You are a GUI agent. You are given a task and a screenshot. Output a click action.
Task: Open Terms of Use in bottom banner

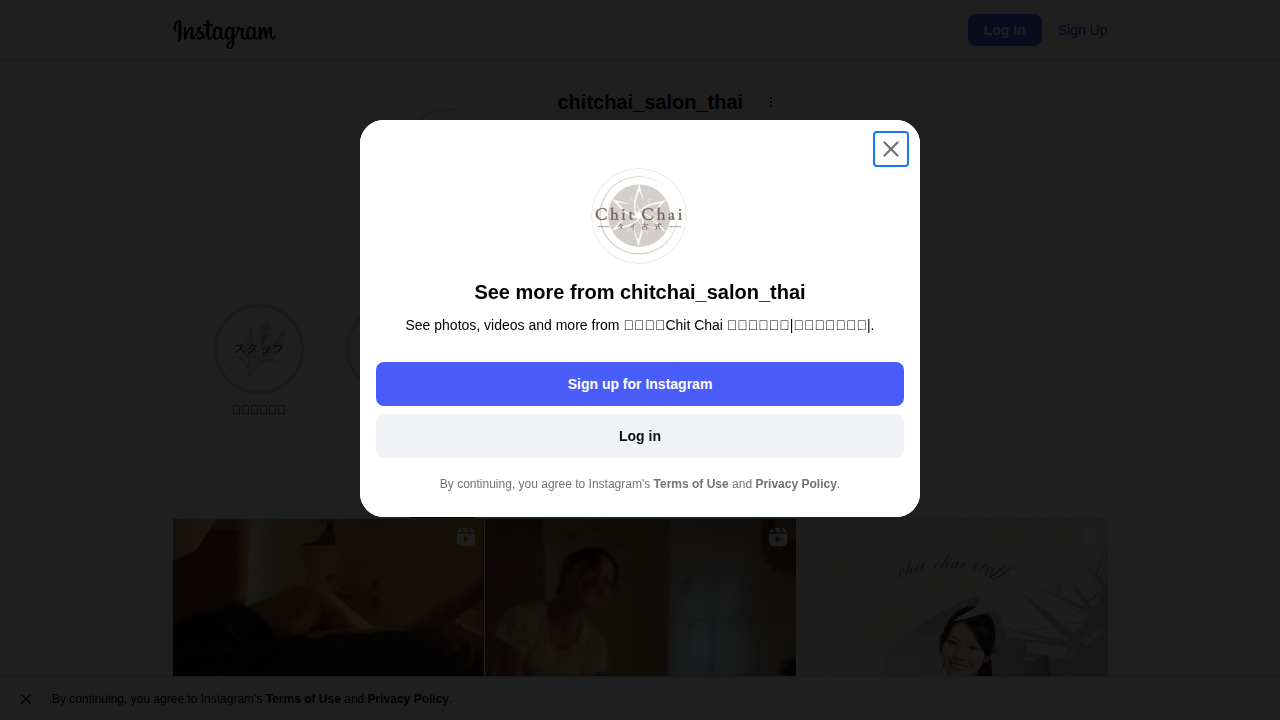pos(303,699)
